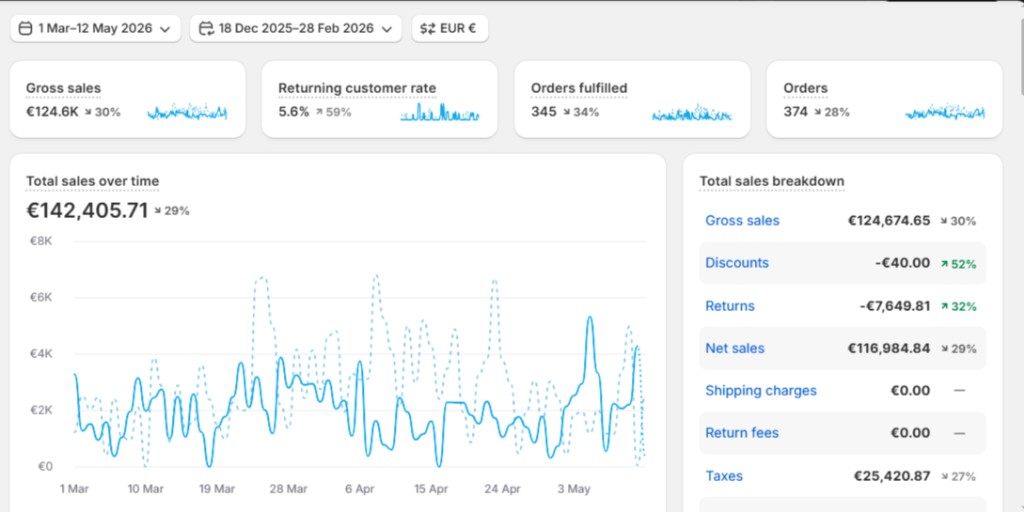The width and height of the screenshot is (1024, 512).
Task: Click the Total sales breakdown heading
Action: click(772, 182)
